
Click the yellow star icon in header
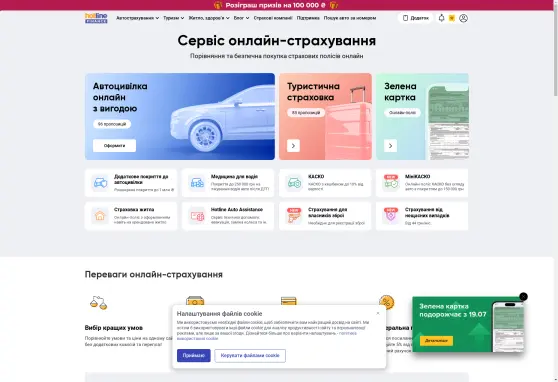click(x=452, y=18)
